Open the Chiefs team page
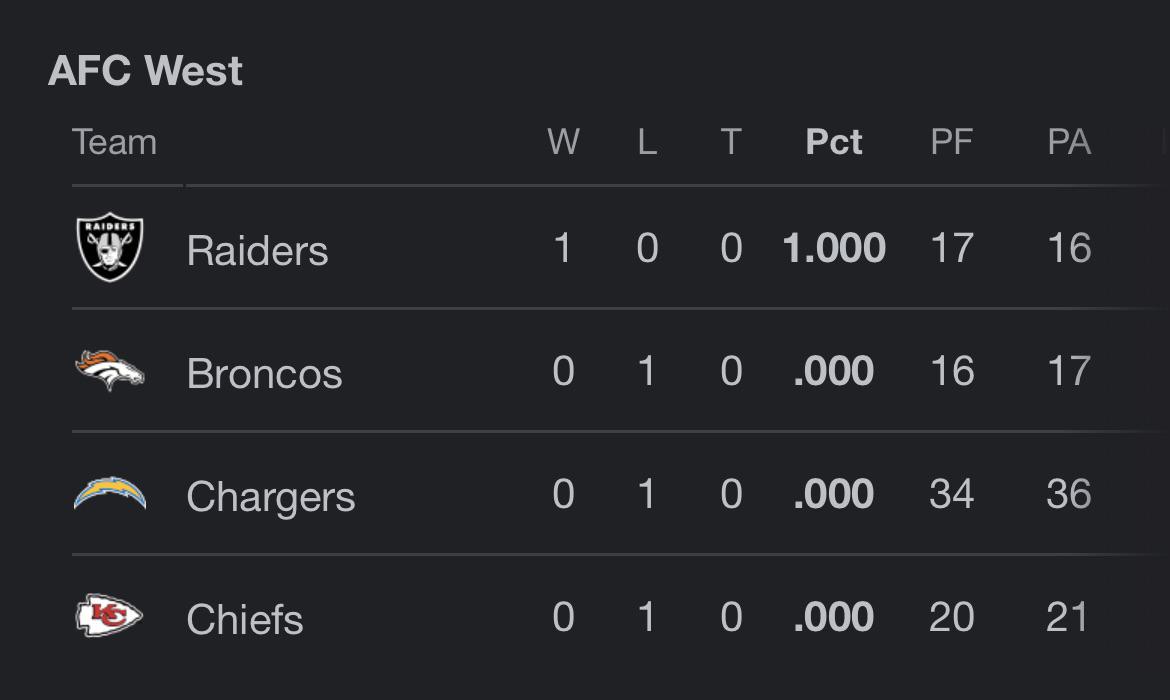1170x700 pixels. pos(244,620)
